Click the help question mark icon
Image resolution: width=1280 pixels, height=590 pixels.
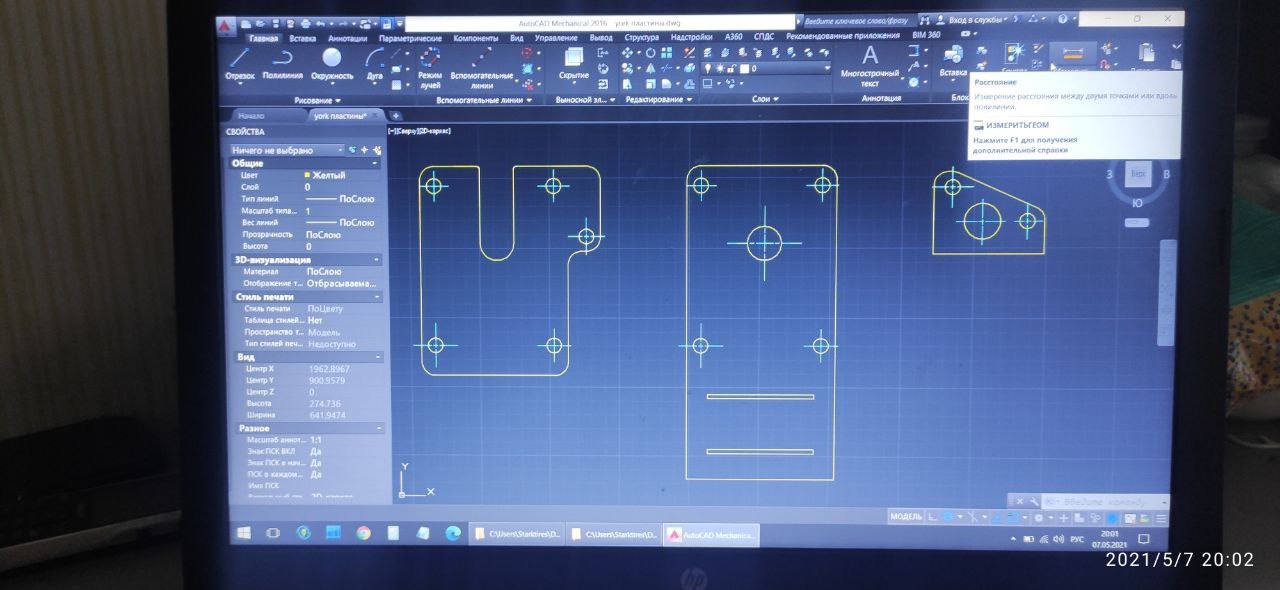[1061, 19]
